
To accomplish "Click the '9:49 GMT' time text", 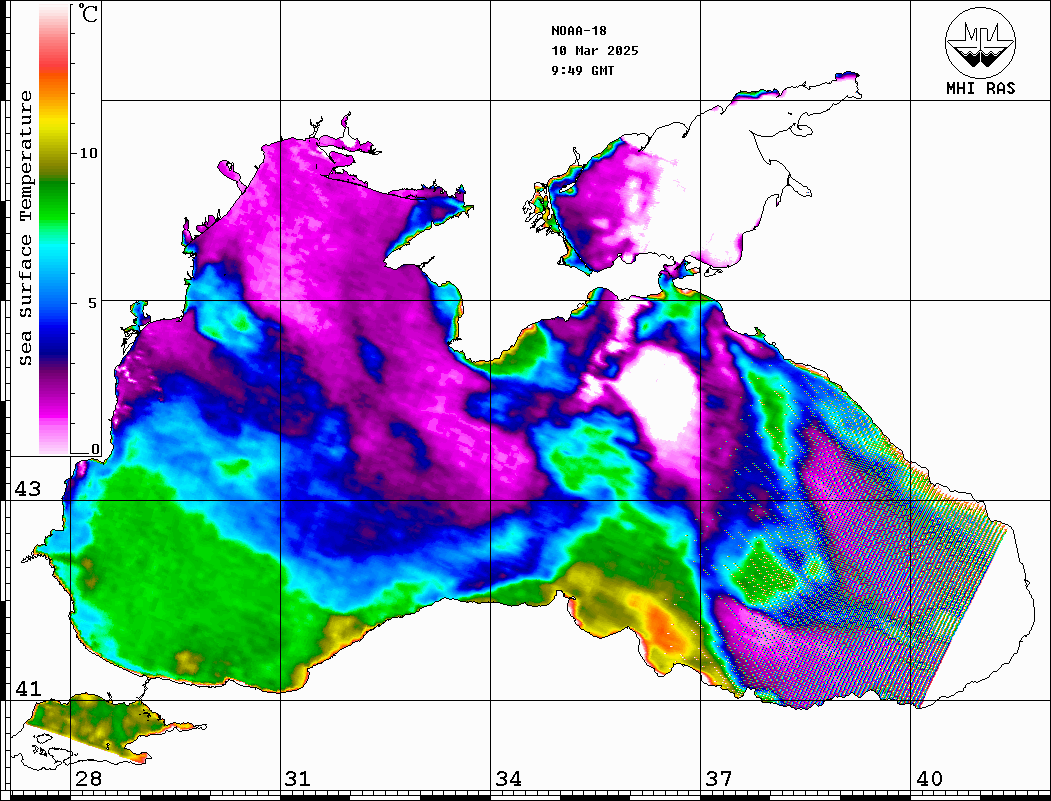I will point(582,71).
